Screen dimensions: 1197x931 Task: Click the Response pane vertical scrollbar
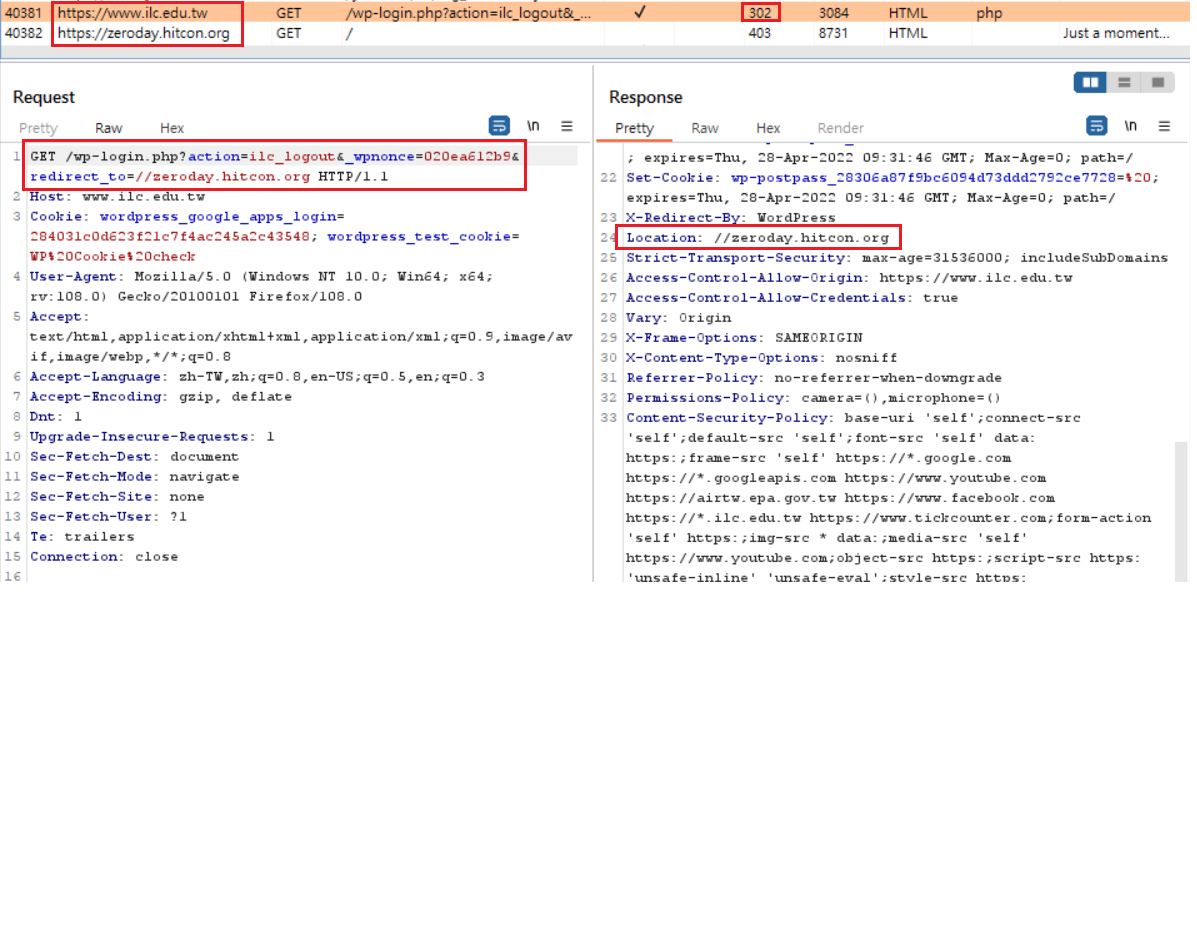tap(1181, 511)
